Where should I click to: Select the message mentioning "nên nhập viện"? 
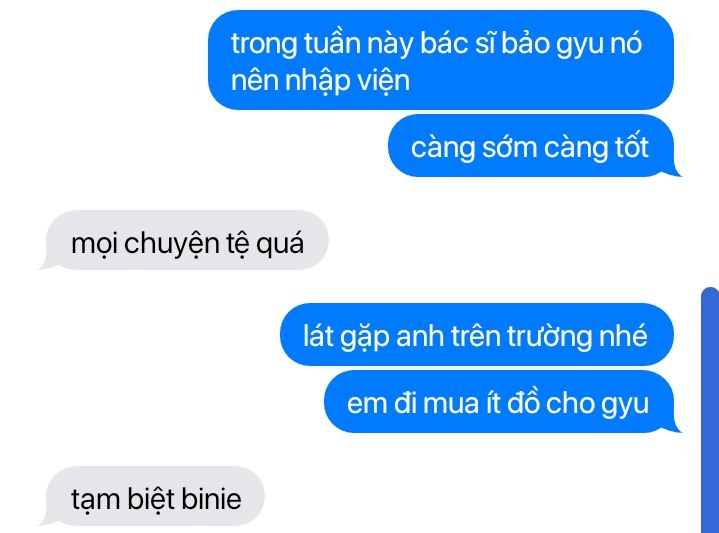point(441,60)
